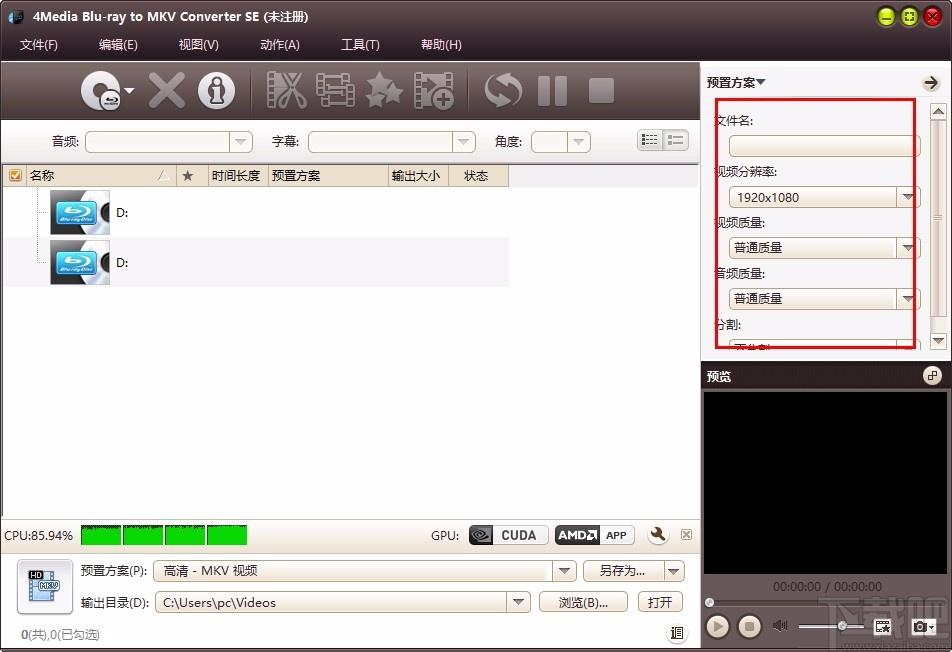Viewport: 952px width, 652px height.
Task: Mute the preview volume speaker icon
Action: (x=780, y=625)
